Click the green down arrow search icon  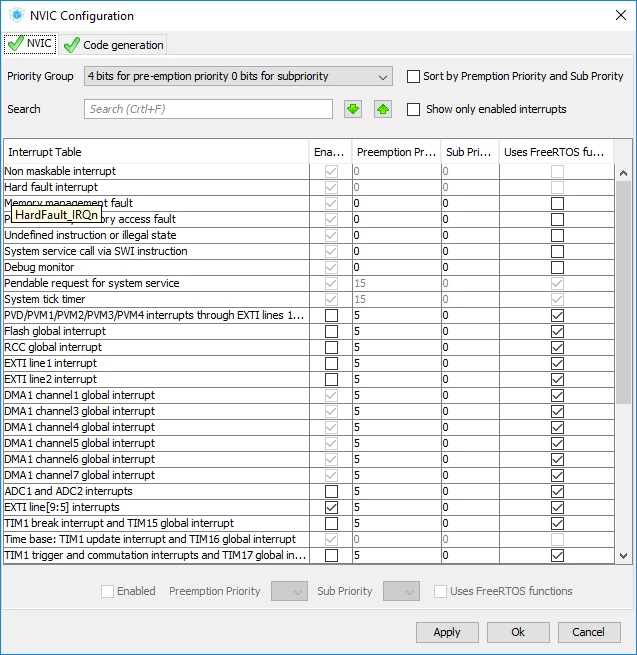tap(353, 109)
